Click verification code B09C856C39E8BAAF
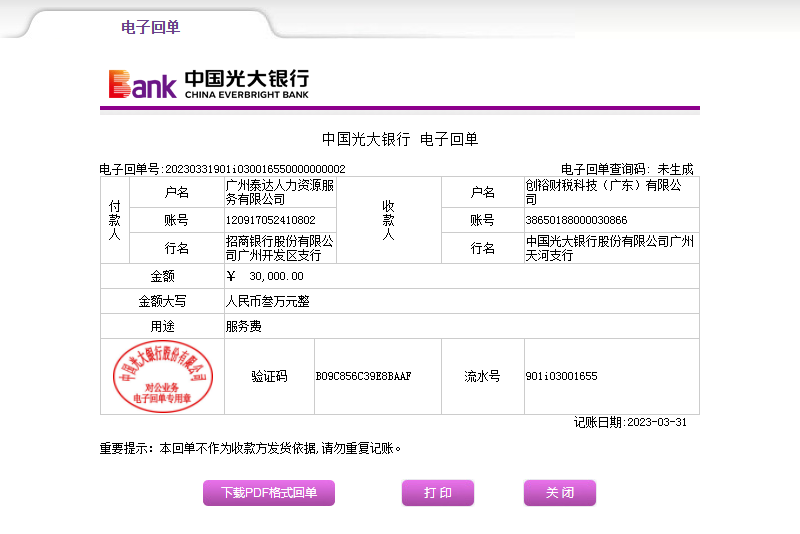The image size is (800, 534). click(x=363, y=376)
